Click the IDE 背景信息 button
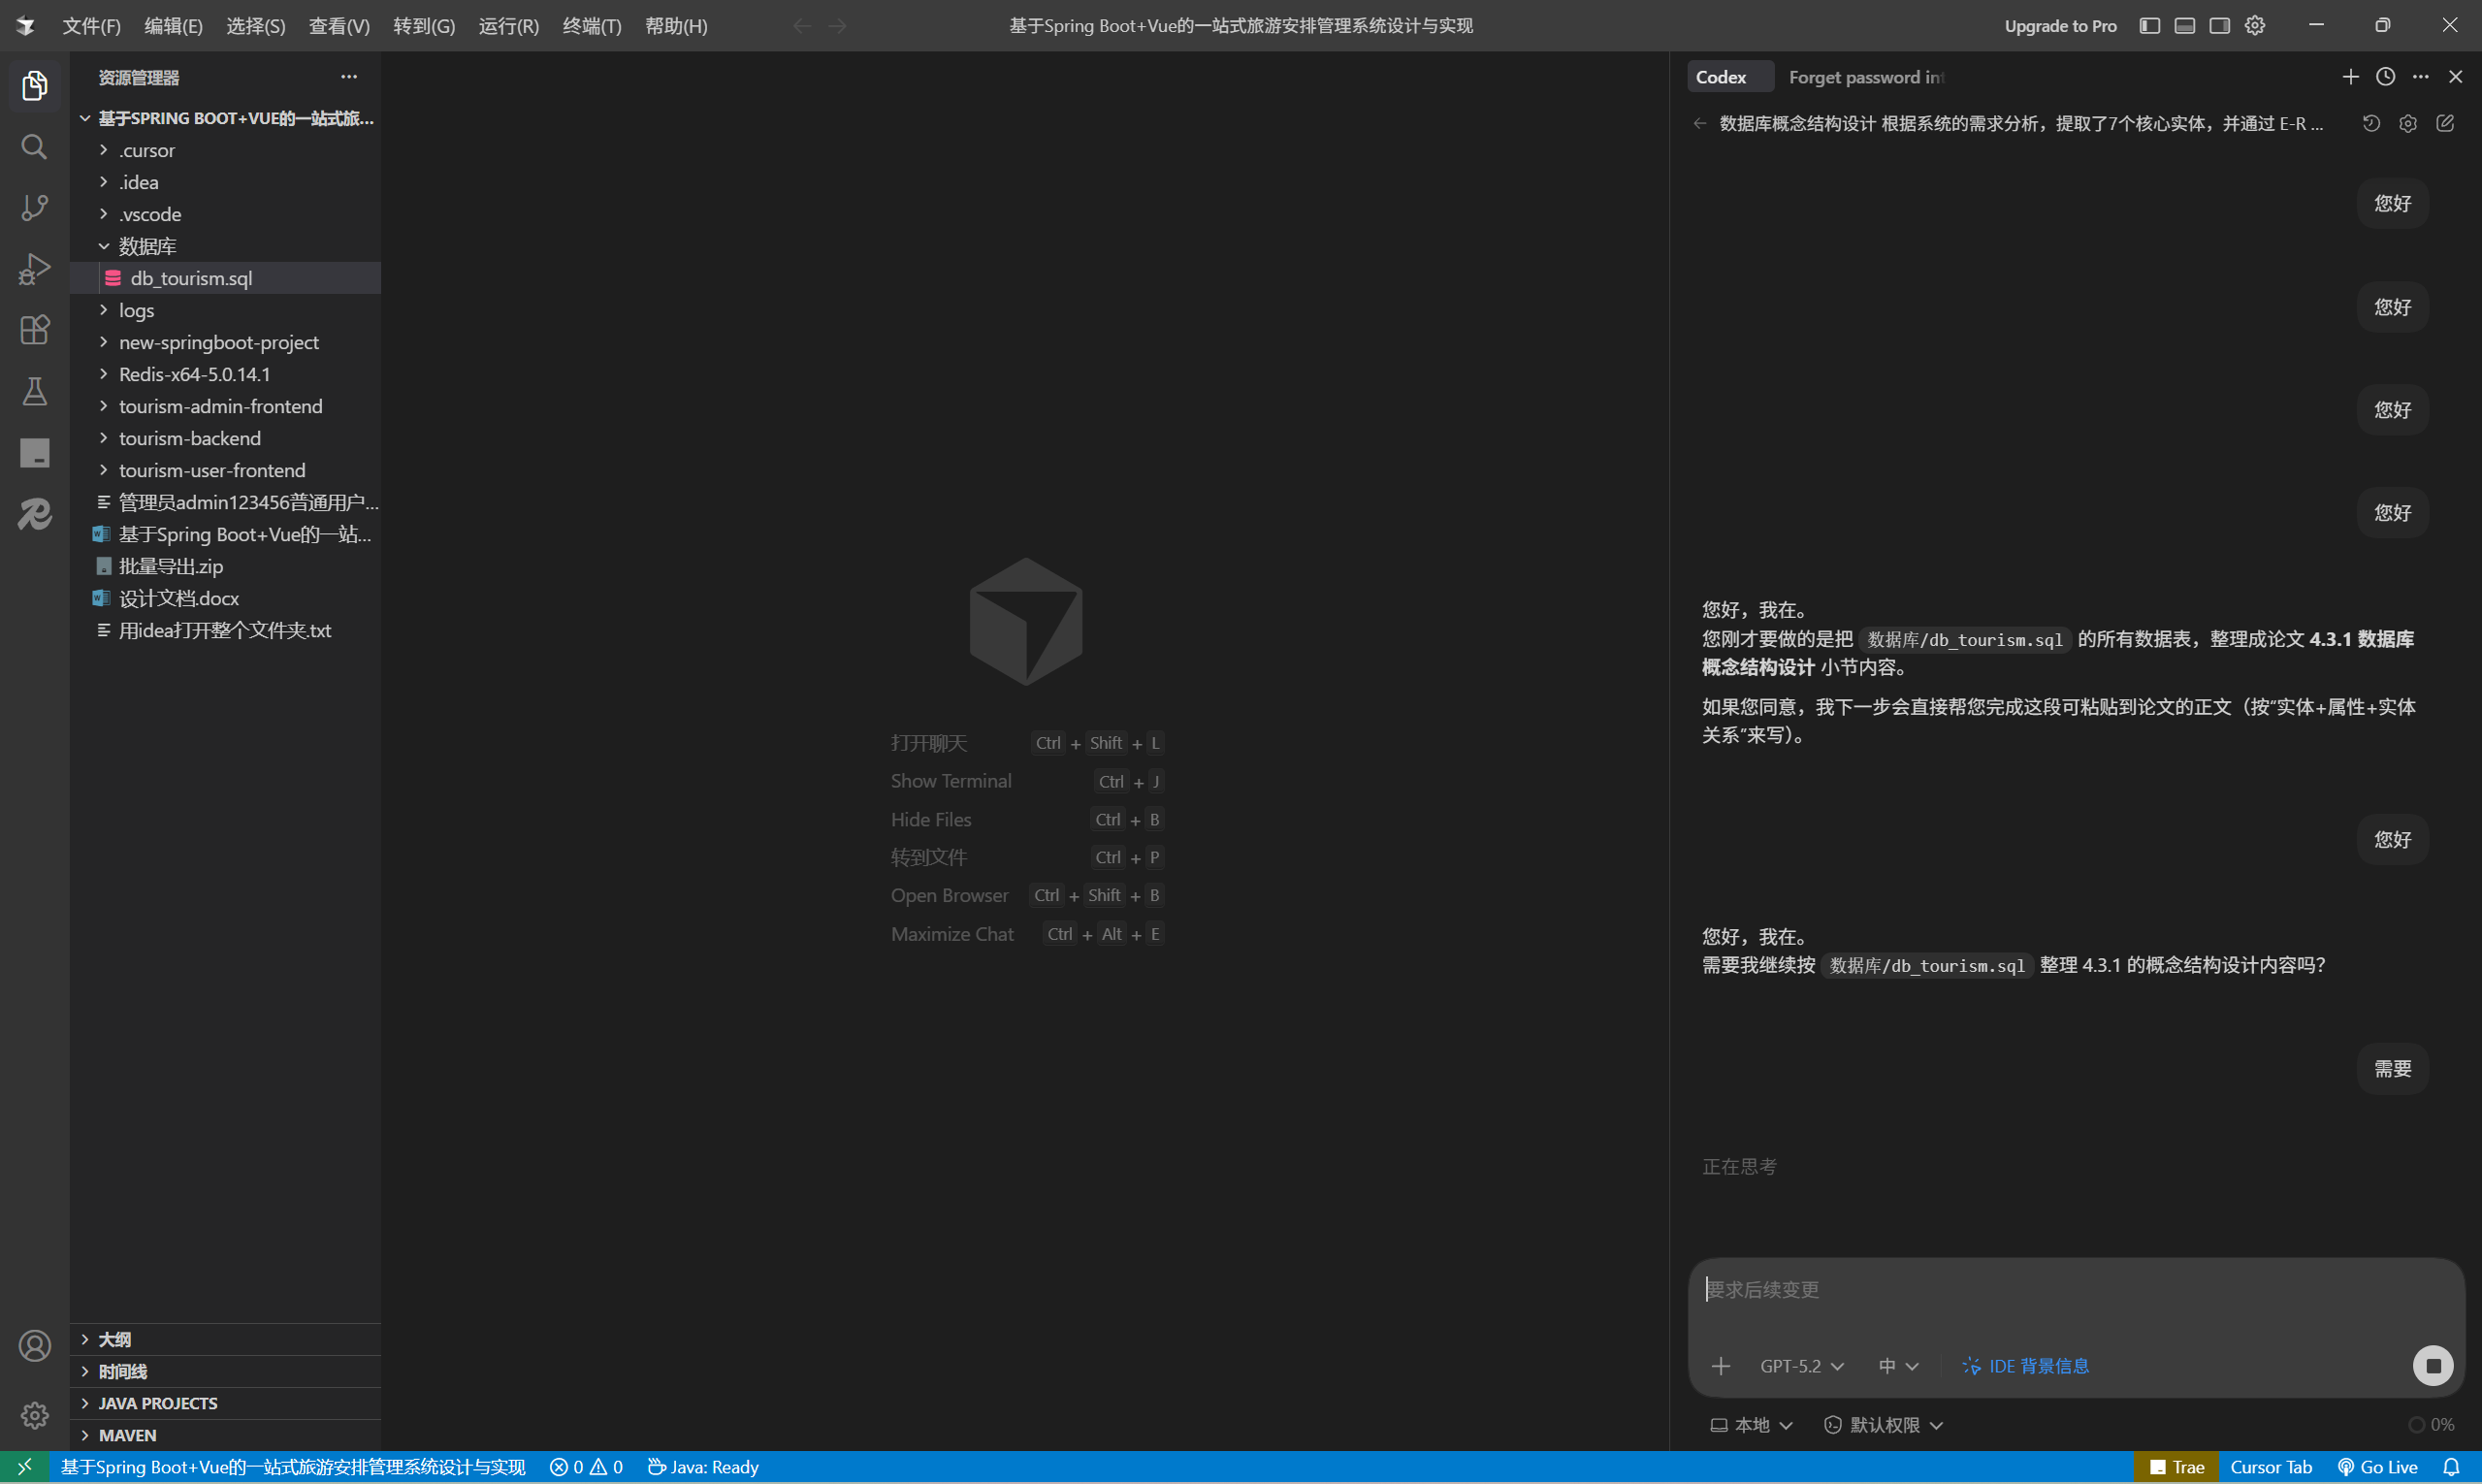 pos(2025,1366)
